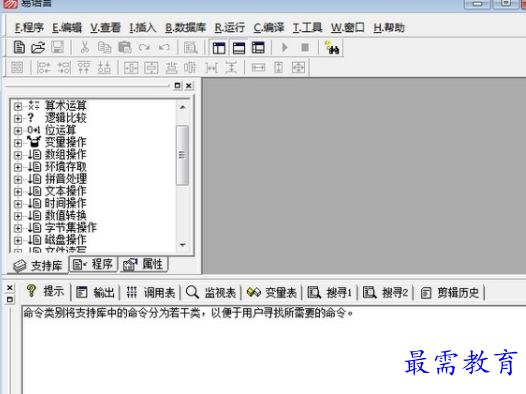
Task: Expand the 文本操作 tree node
Action: (x=18, y=191)
